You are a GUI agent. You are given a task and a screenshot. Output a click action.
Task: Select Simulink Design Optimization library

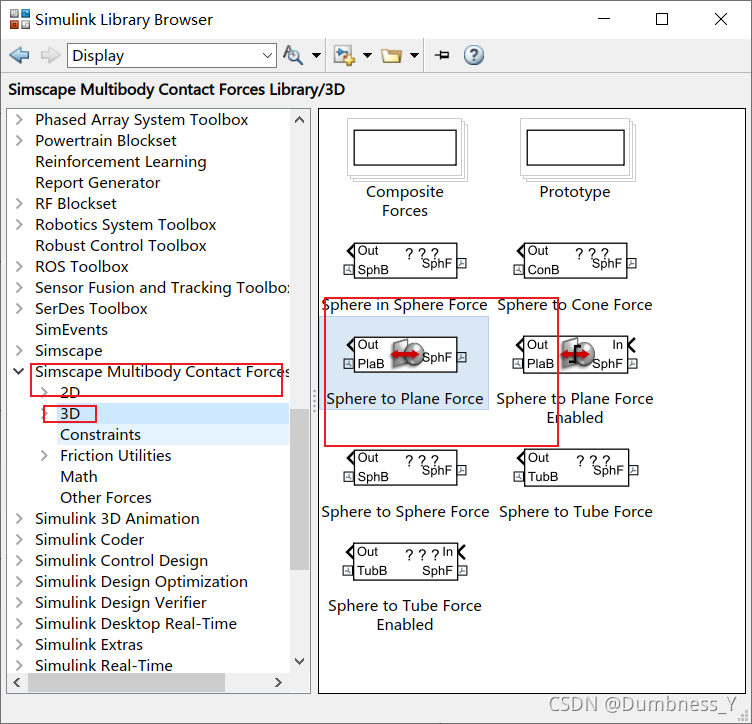141,582
